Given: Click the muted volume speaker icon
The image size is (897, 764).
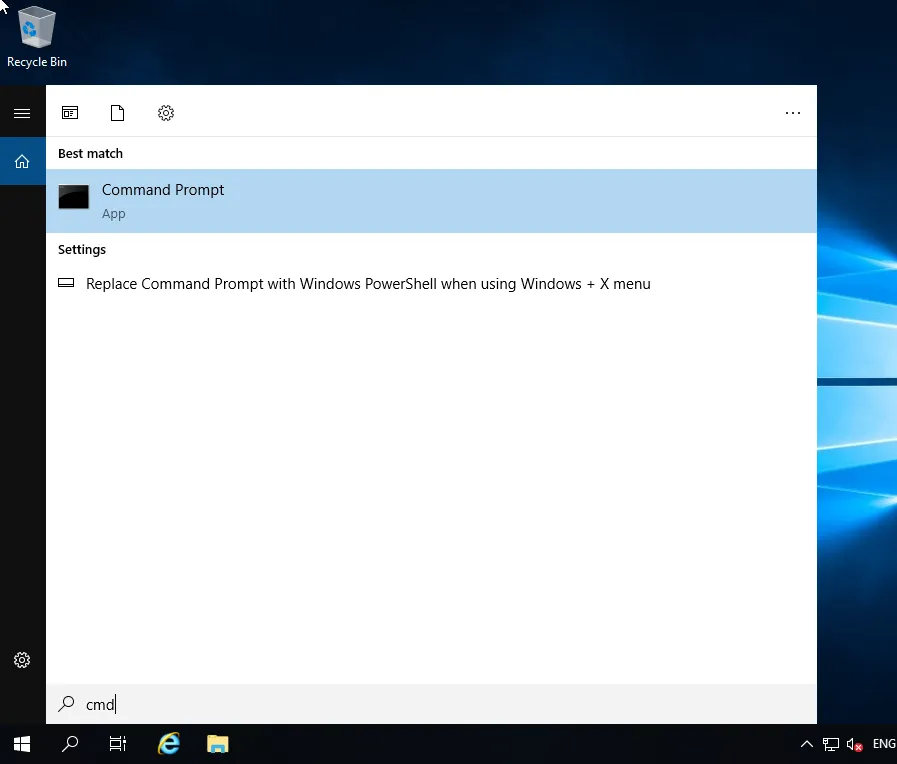Looking at the screenshot, I should [x=854, y=744].
